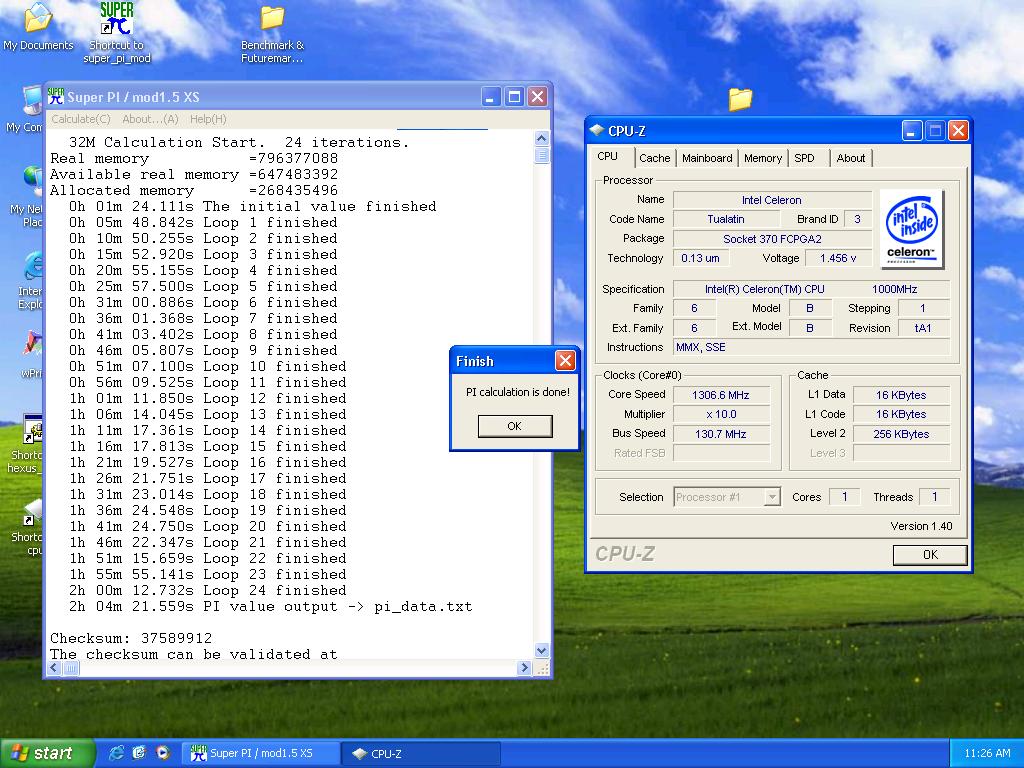The height and width of the screenshot is (768, 1024).
Task: Click the Super PI title bar icon
Action: point(56,97)
